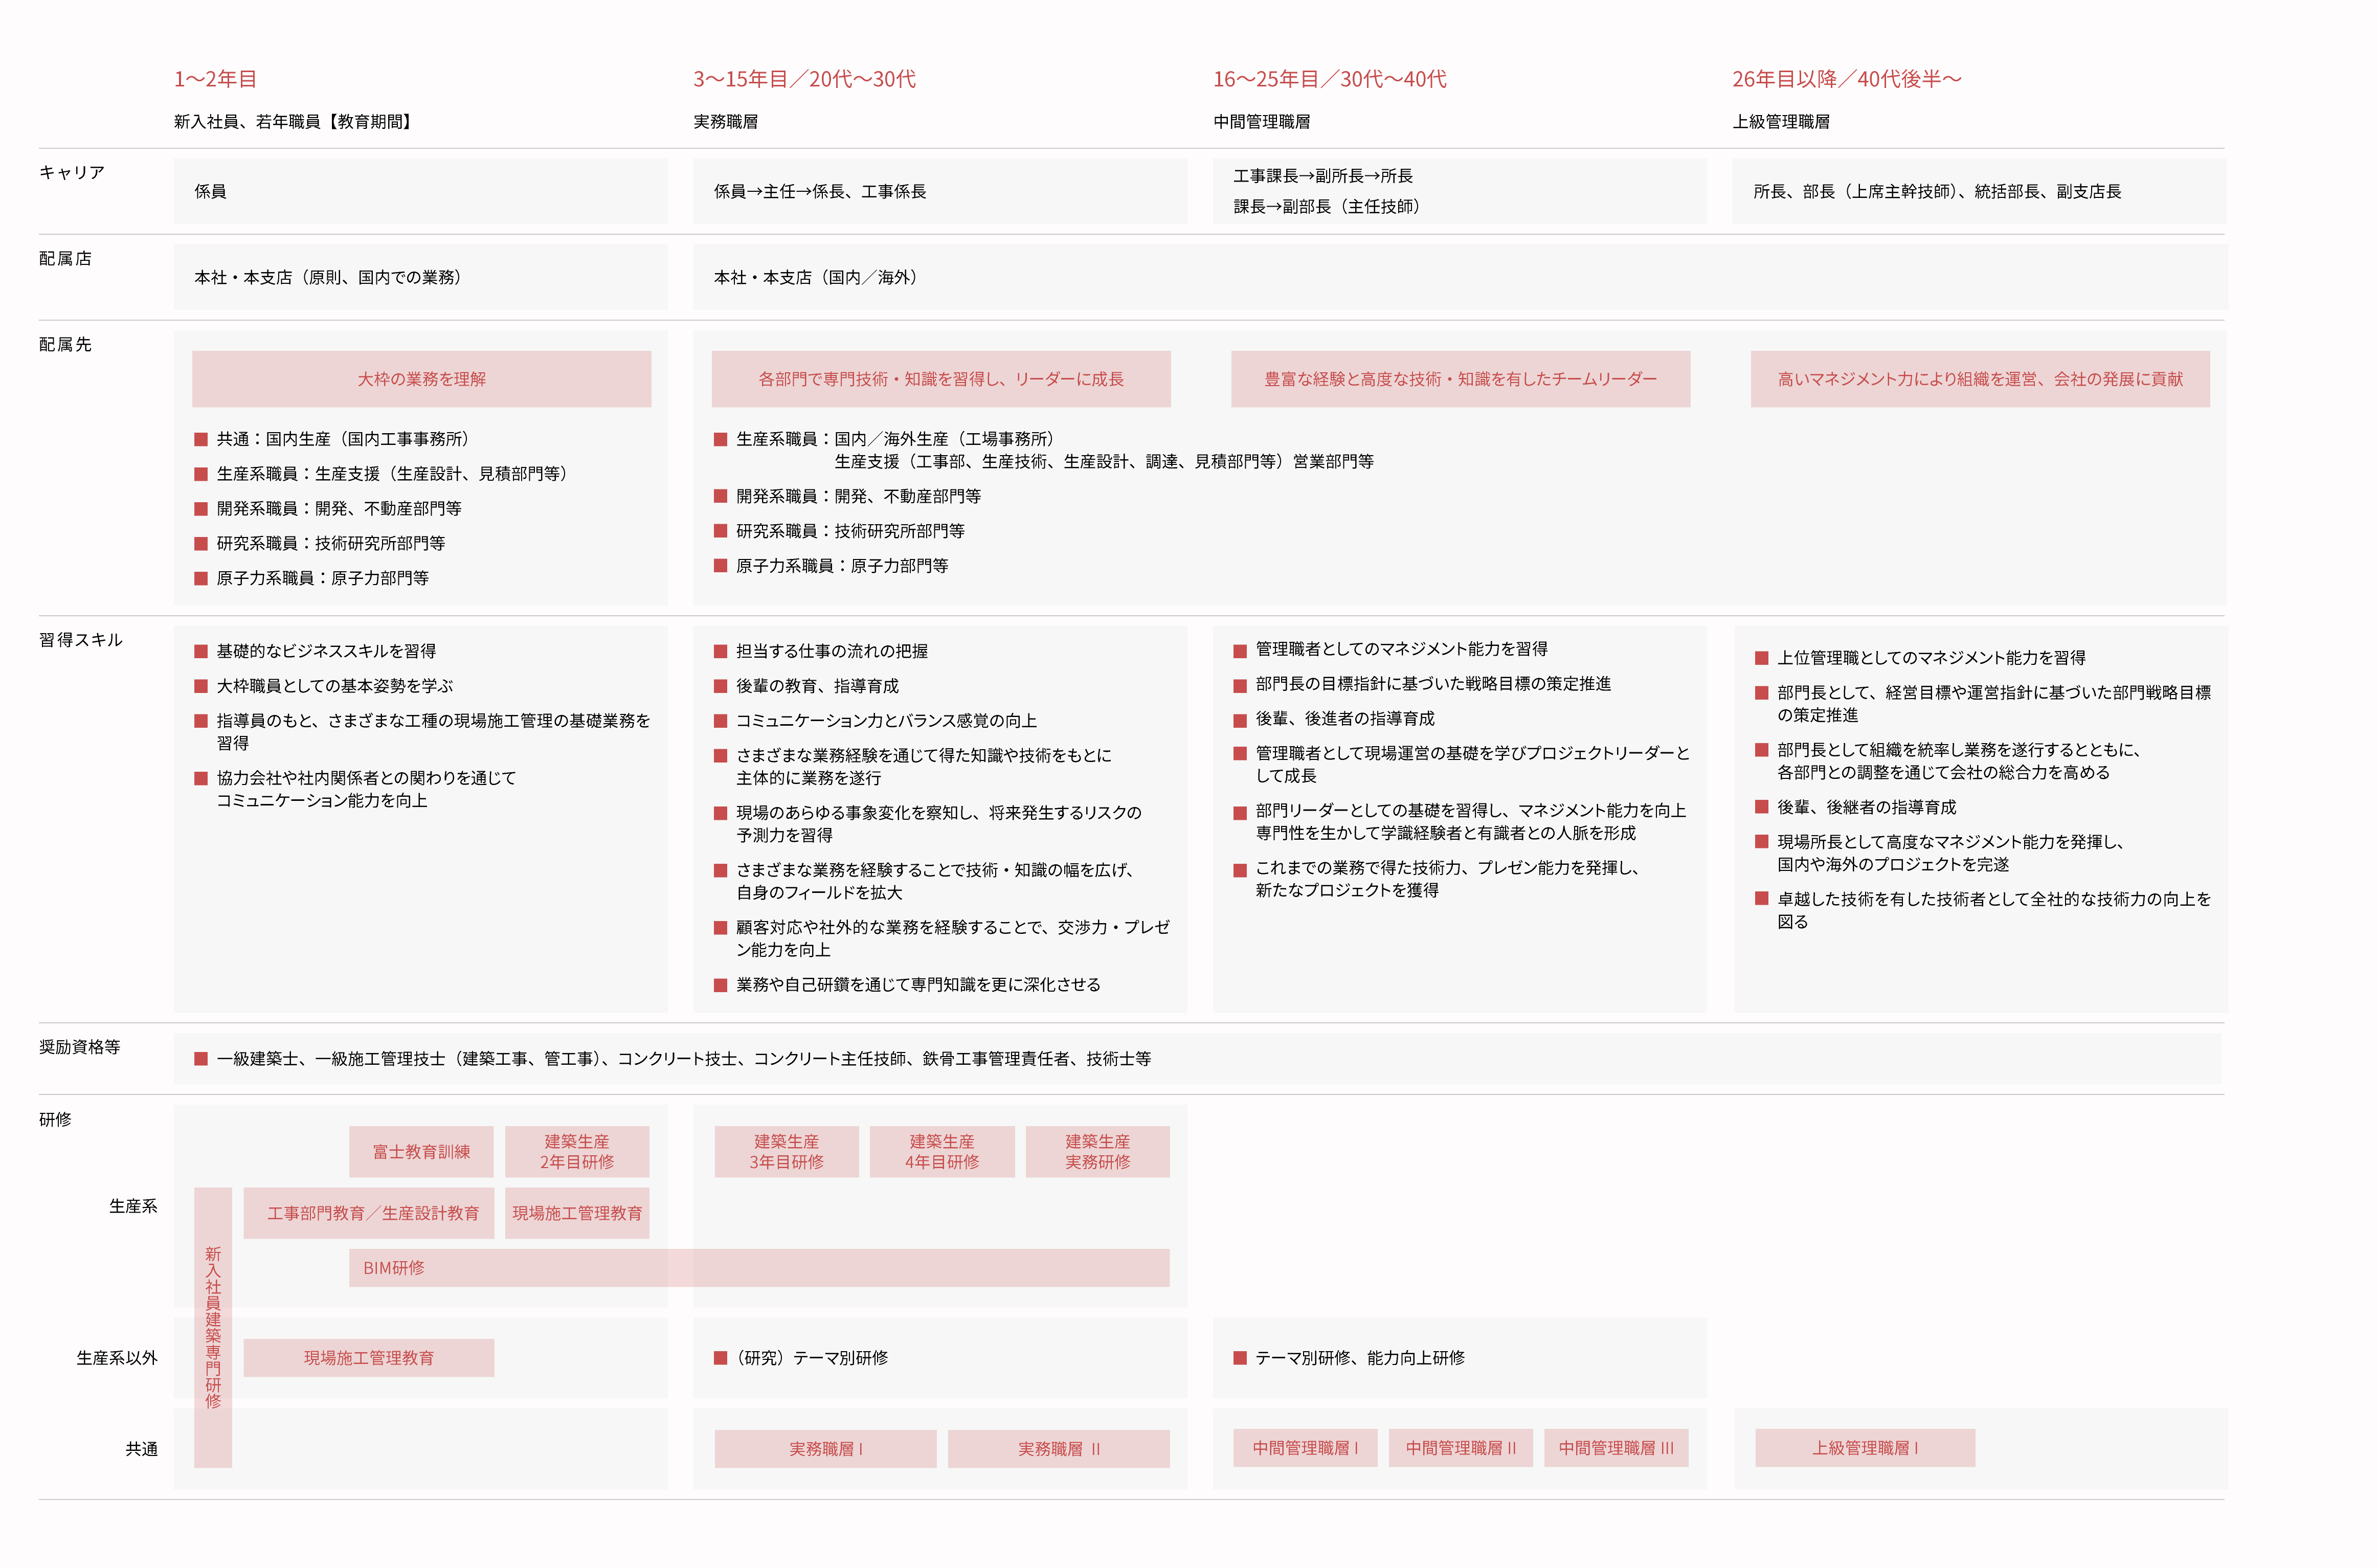Click the 豊富な経験と高度な技術 team leader banner
Viewport: 2377px width, 1568px height.
pyautogui.click(x=1460, y=379)
